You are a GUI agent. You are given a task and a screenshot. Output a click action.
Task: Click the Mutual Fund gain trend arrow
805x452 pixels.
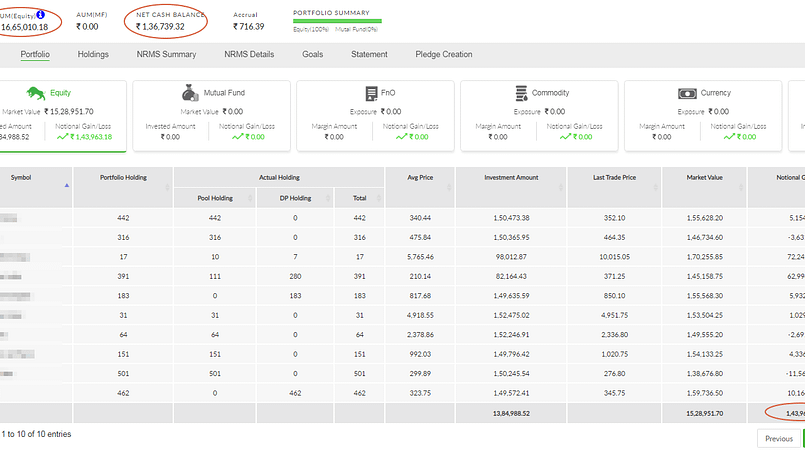click(238, 137)
